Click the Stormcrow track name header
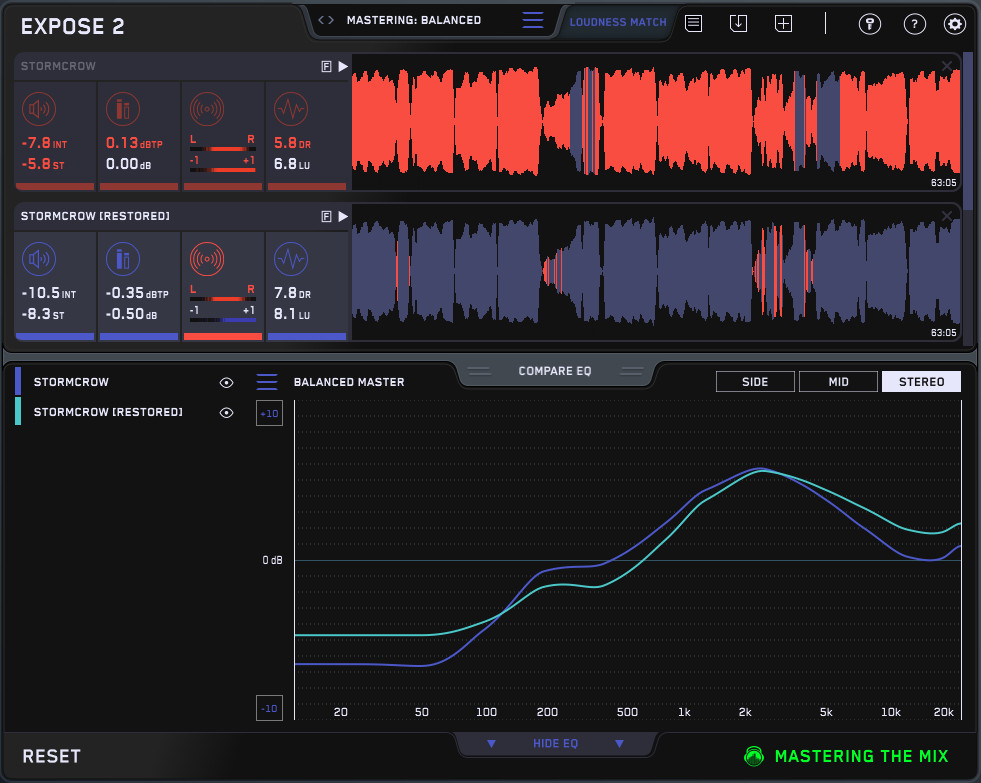Screen dimensions: 981x783 coord(58,66)
